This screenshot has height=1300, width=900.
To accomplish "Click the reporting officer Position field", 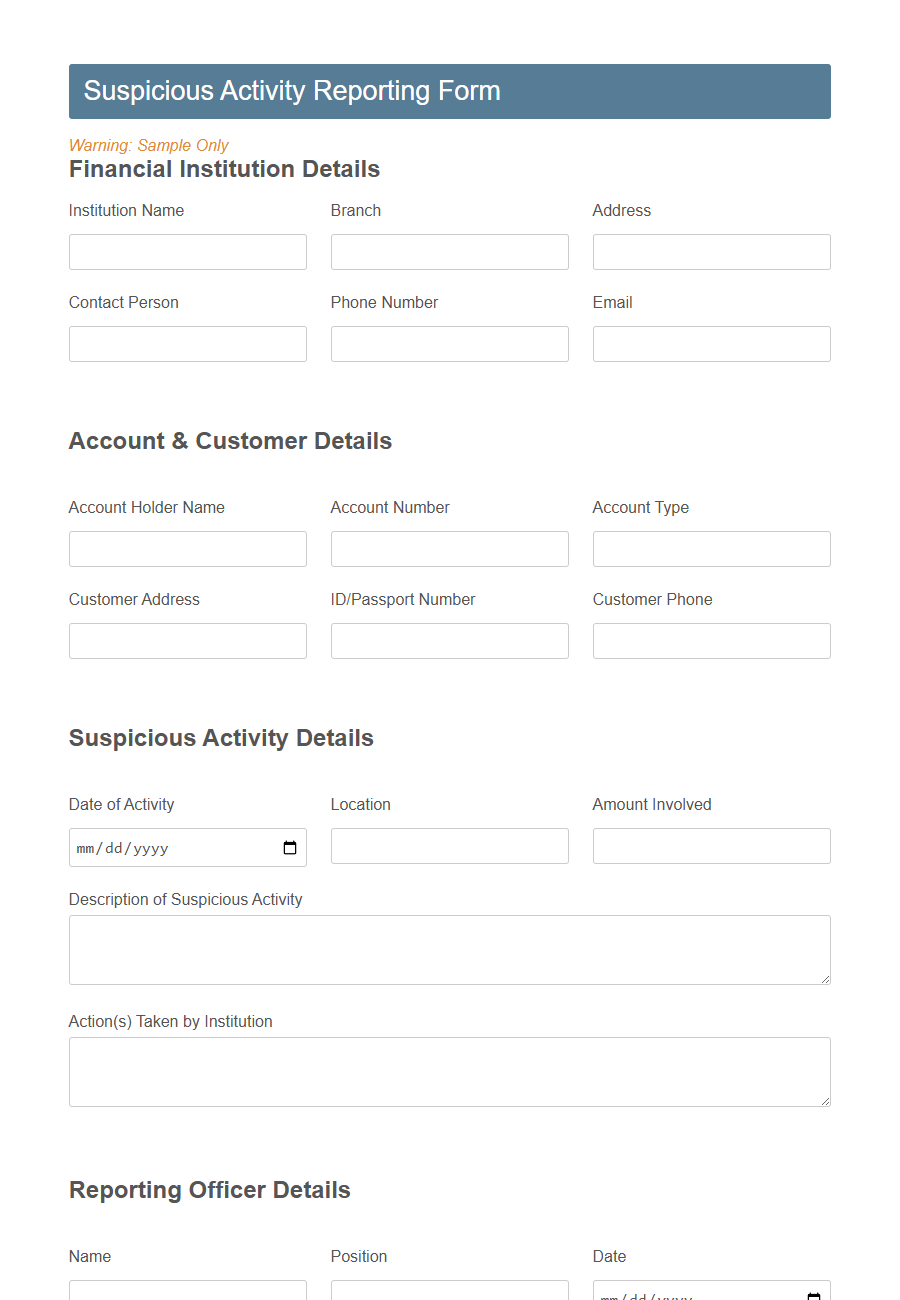I will [x=449, y=1293].
